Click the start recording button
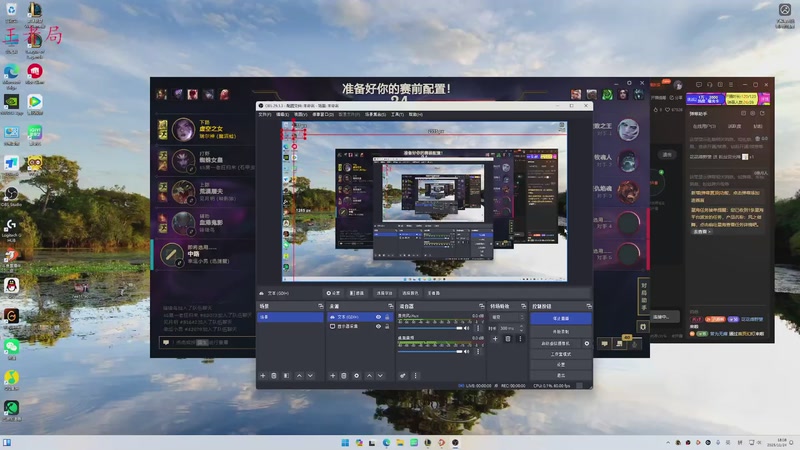The width and height of the screenshot is (800, 450). (561, 330)
